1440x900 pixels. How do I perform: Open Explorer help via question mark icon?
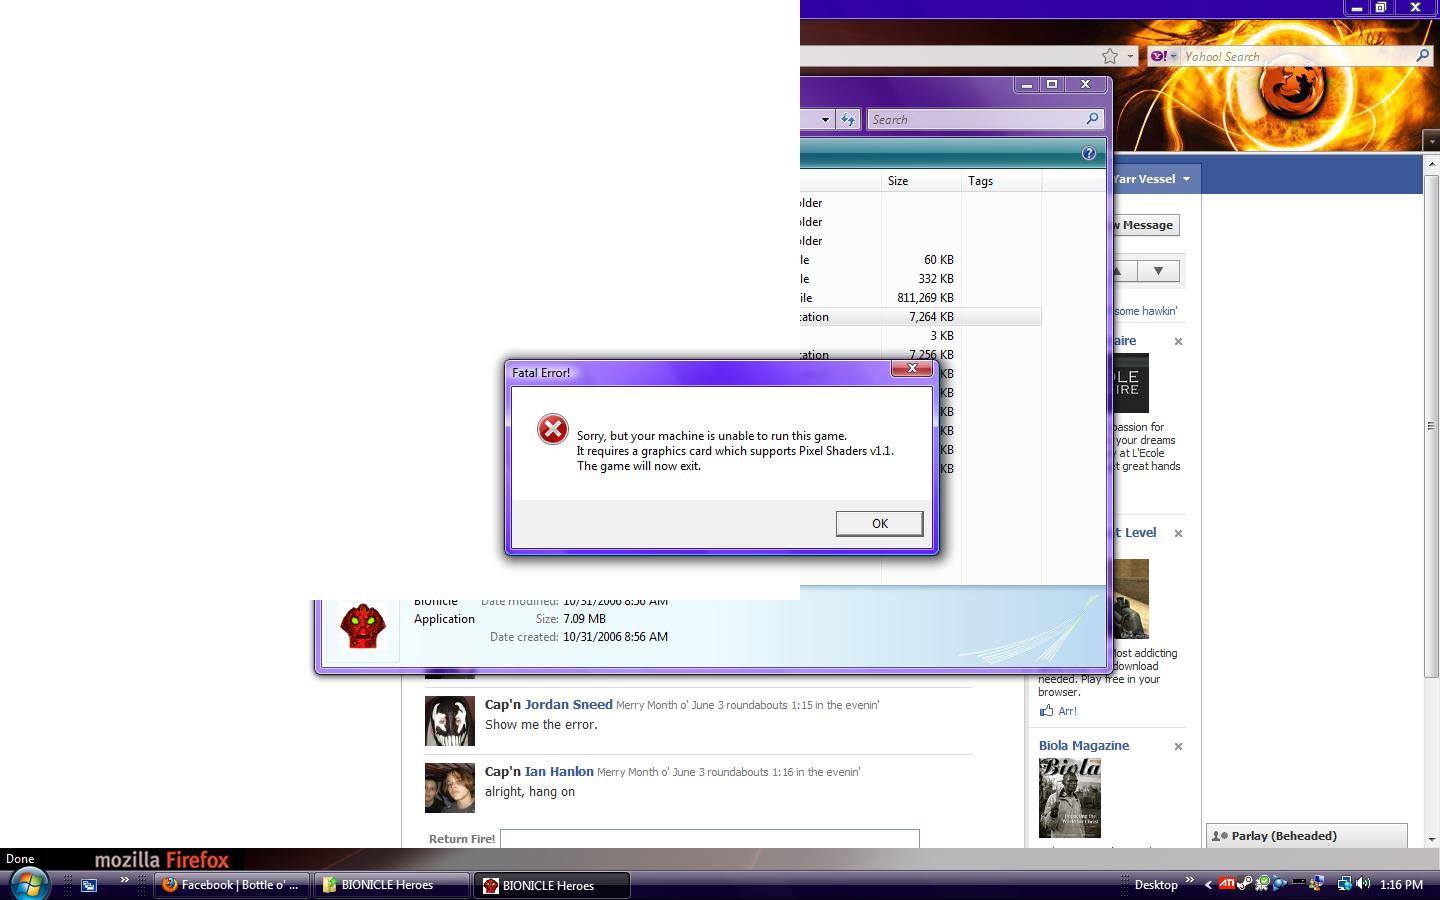tap(1088, 153)
